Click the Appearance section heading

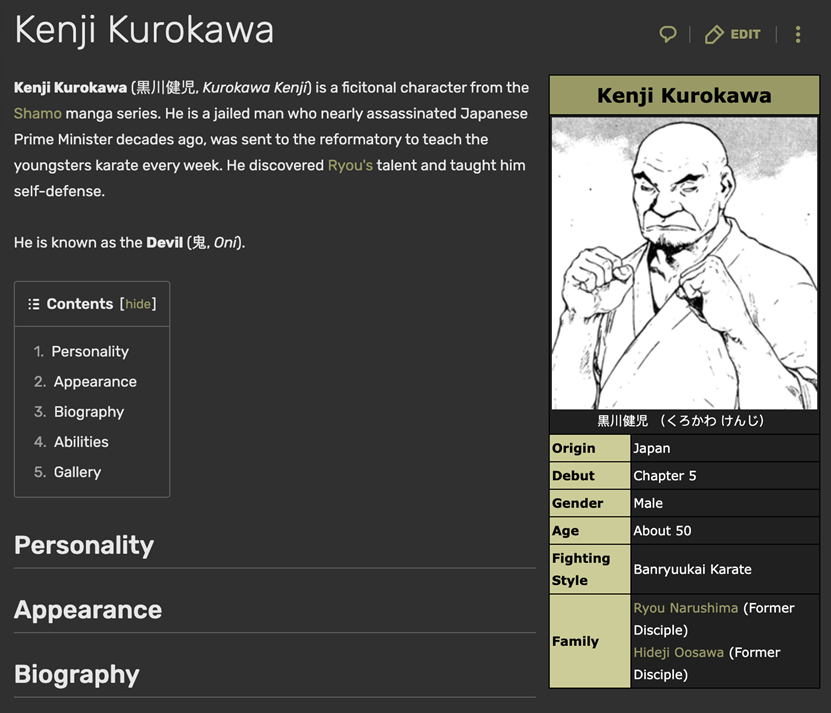click(x=88, y=610)
